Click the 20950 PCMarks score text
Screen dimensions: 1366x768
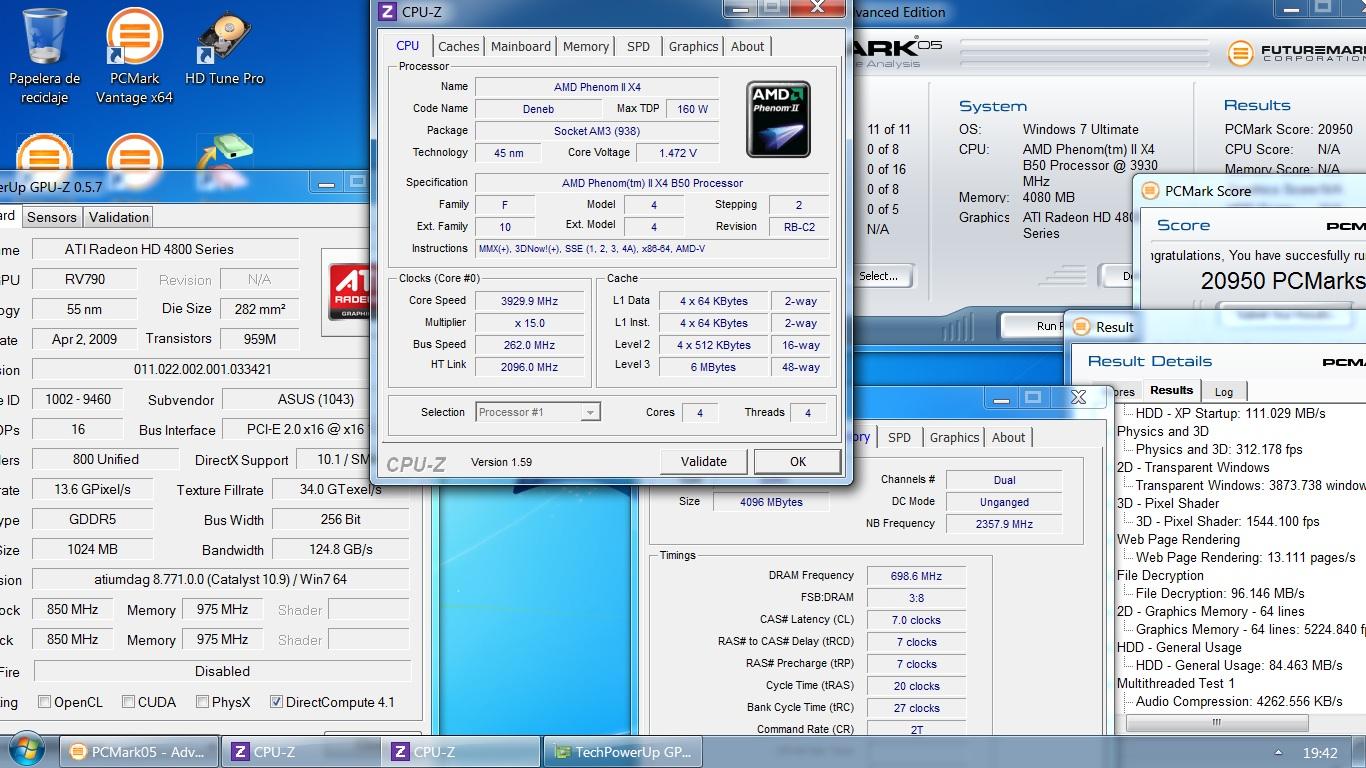click(1282, 281)
